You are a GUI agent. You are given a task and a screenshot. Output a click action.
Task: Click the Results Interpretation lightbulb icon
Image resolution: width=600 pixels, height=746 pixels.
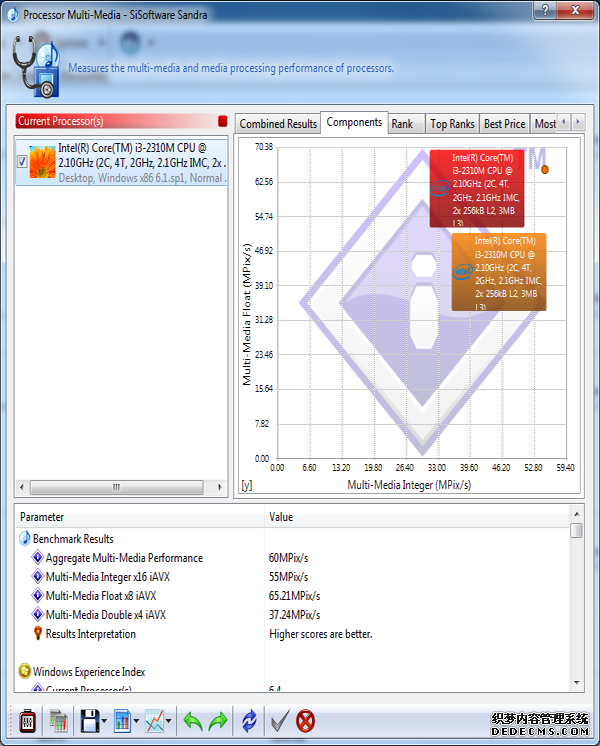(38, 633)
